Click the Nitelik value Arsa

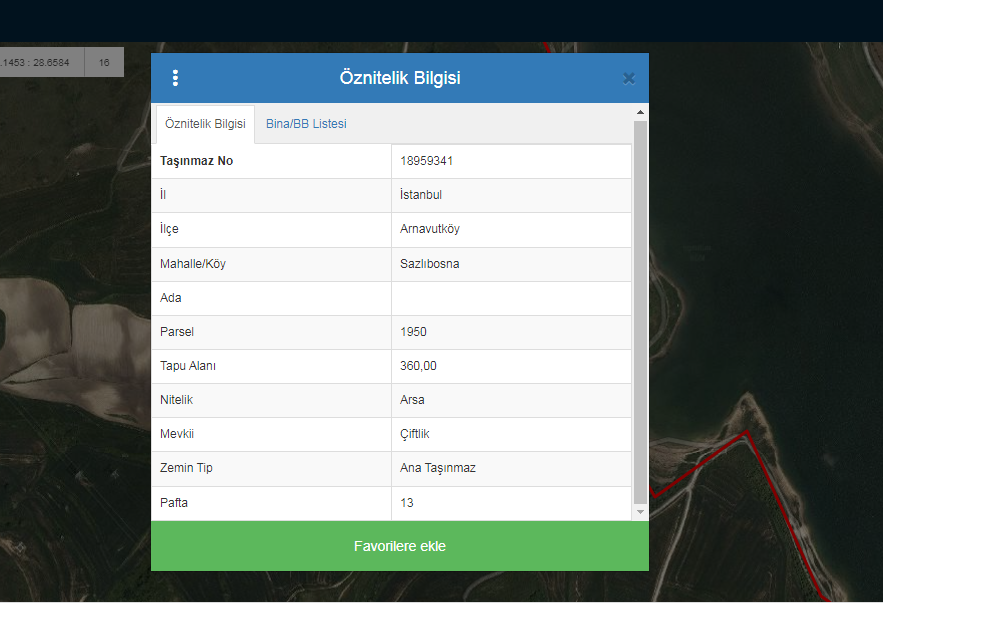[412, 400]
